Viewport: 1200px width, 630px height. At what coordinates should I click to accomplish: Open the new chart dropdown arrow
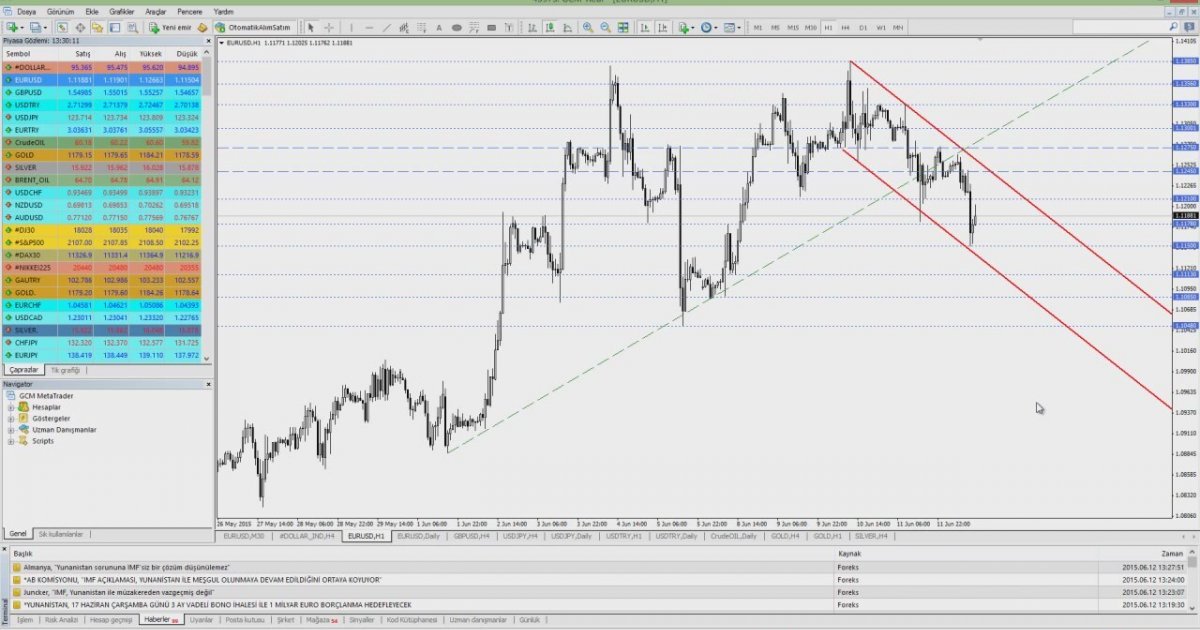pos(22,27)
